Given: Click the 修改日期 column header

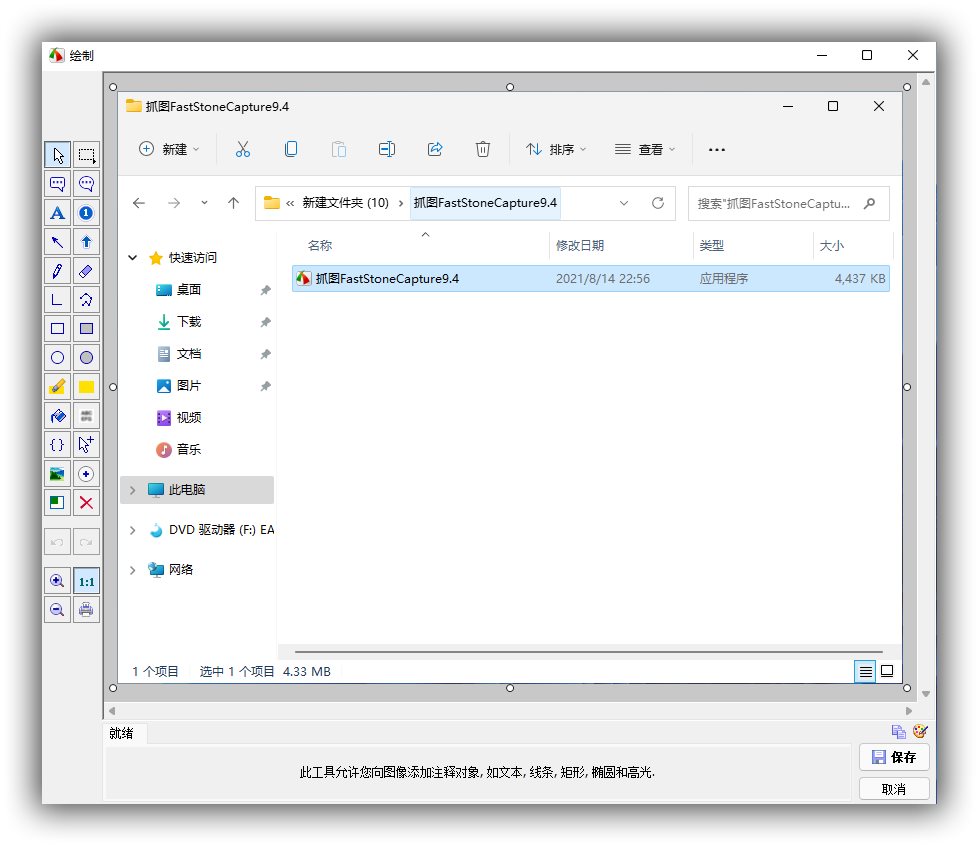Looking at the screenshot, I should 580,245.
